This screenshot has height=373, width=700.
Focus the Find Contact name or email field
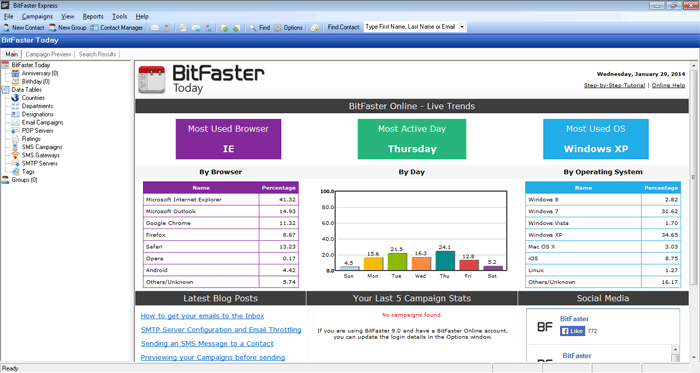[411, 27]
